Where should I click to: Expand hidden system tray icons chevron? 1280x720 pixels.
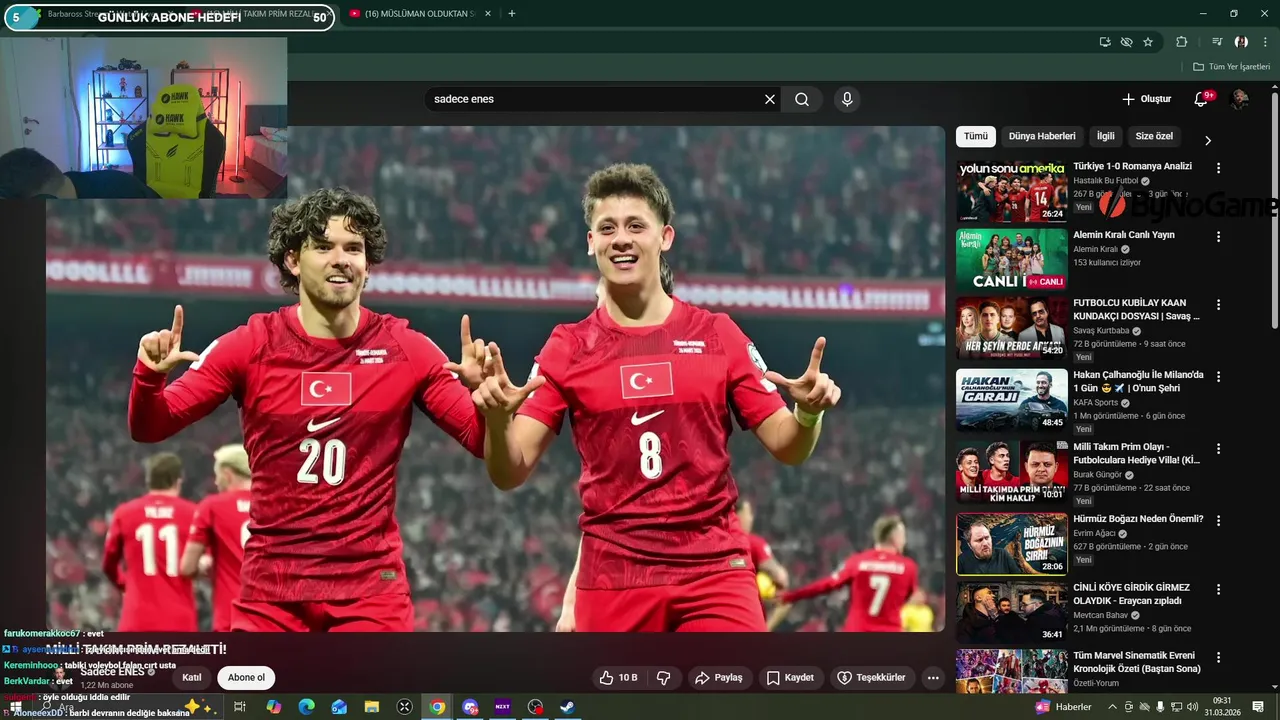[x=1112, y=707]
